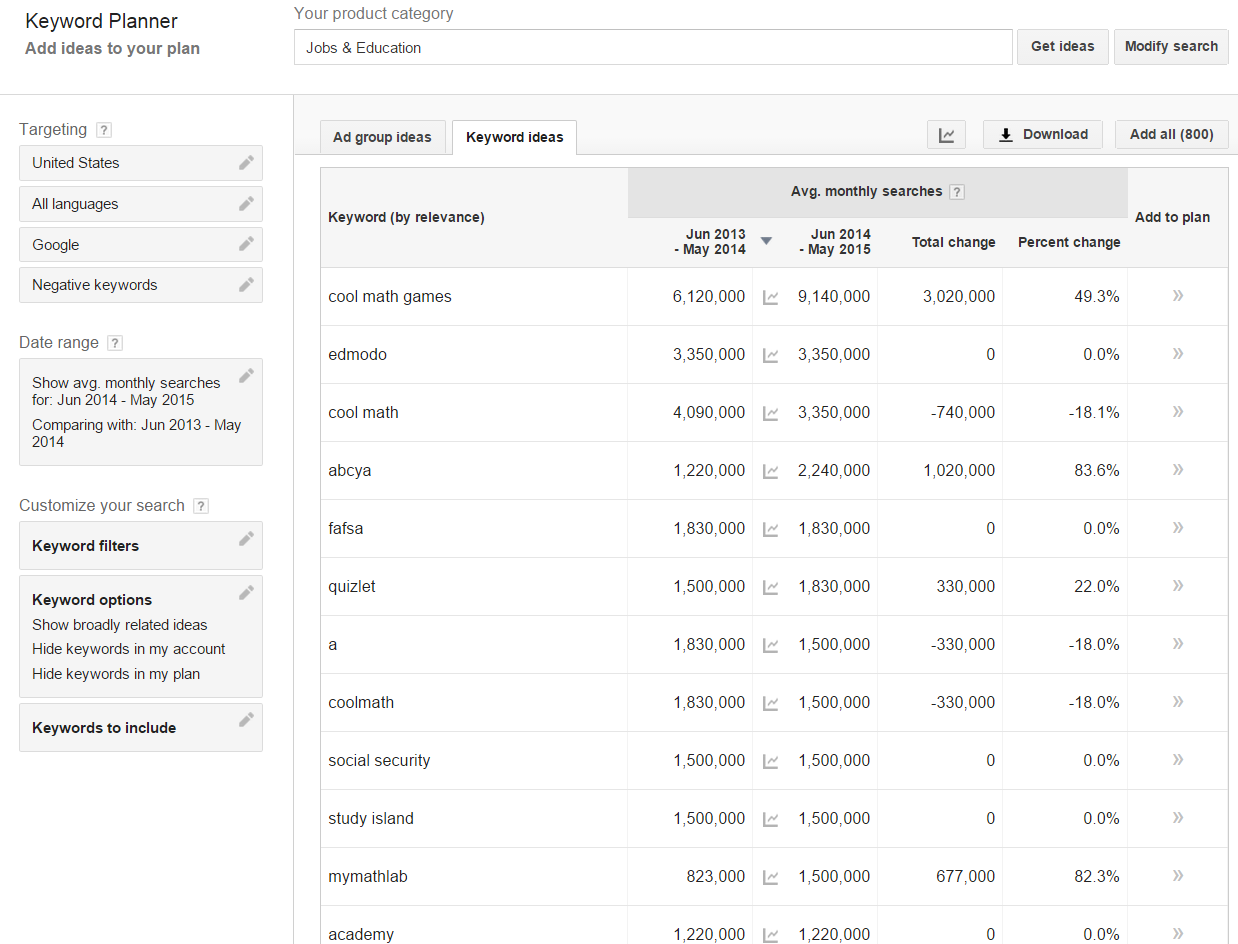This screenshot has height=944, width=1238.
Task: Open the All languages box
Action: pyautogui.click(x=141, y=204)
